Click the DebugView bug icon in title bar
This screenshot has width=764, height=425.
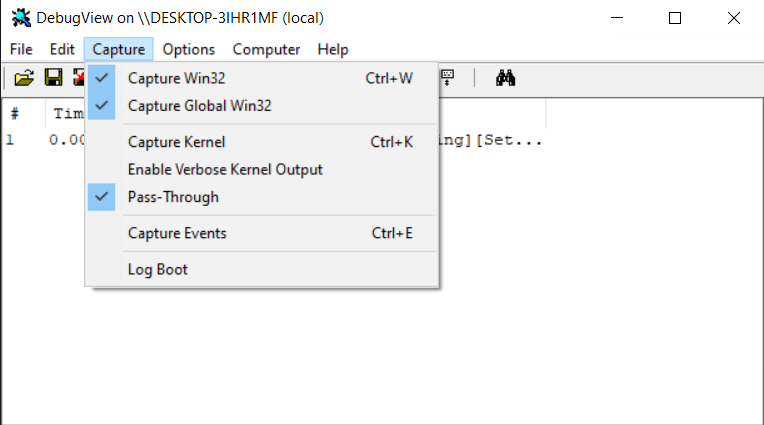(x=21, y=18)
